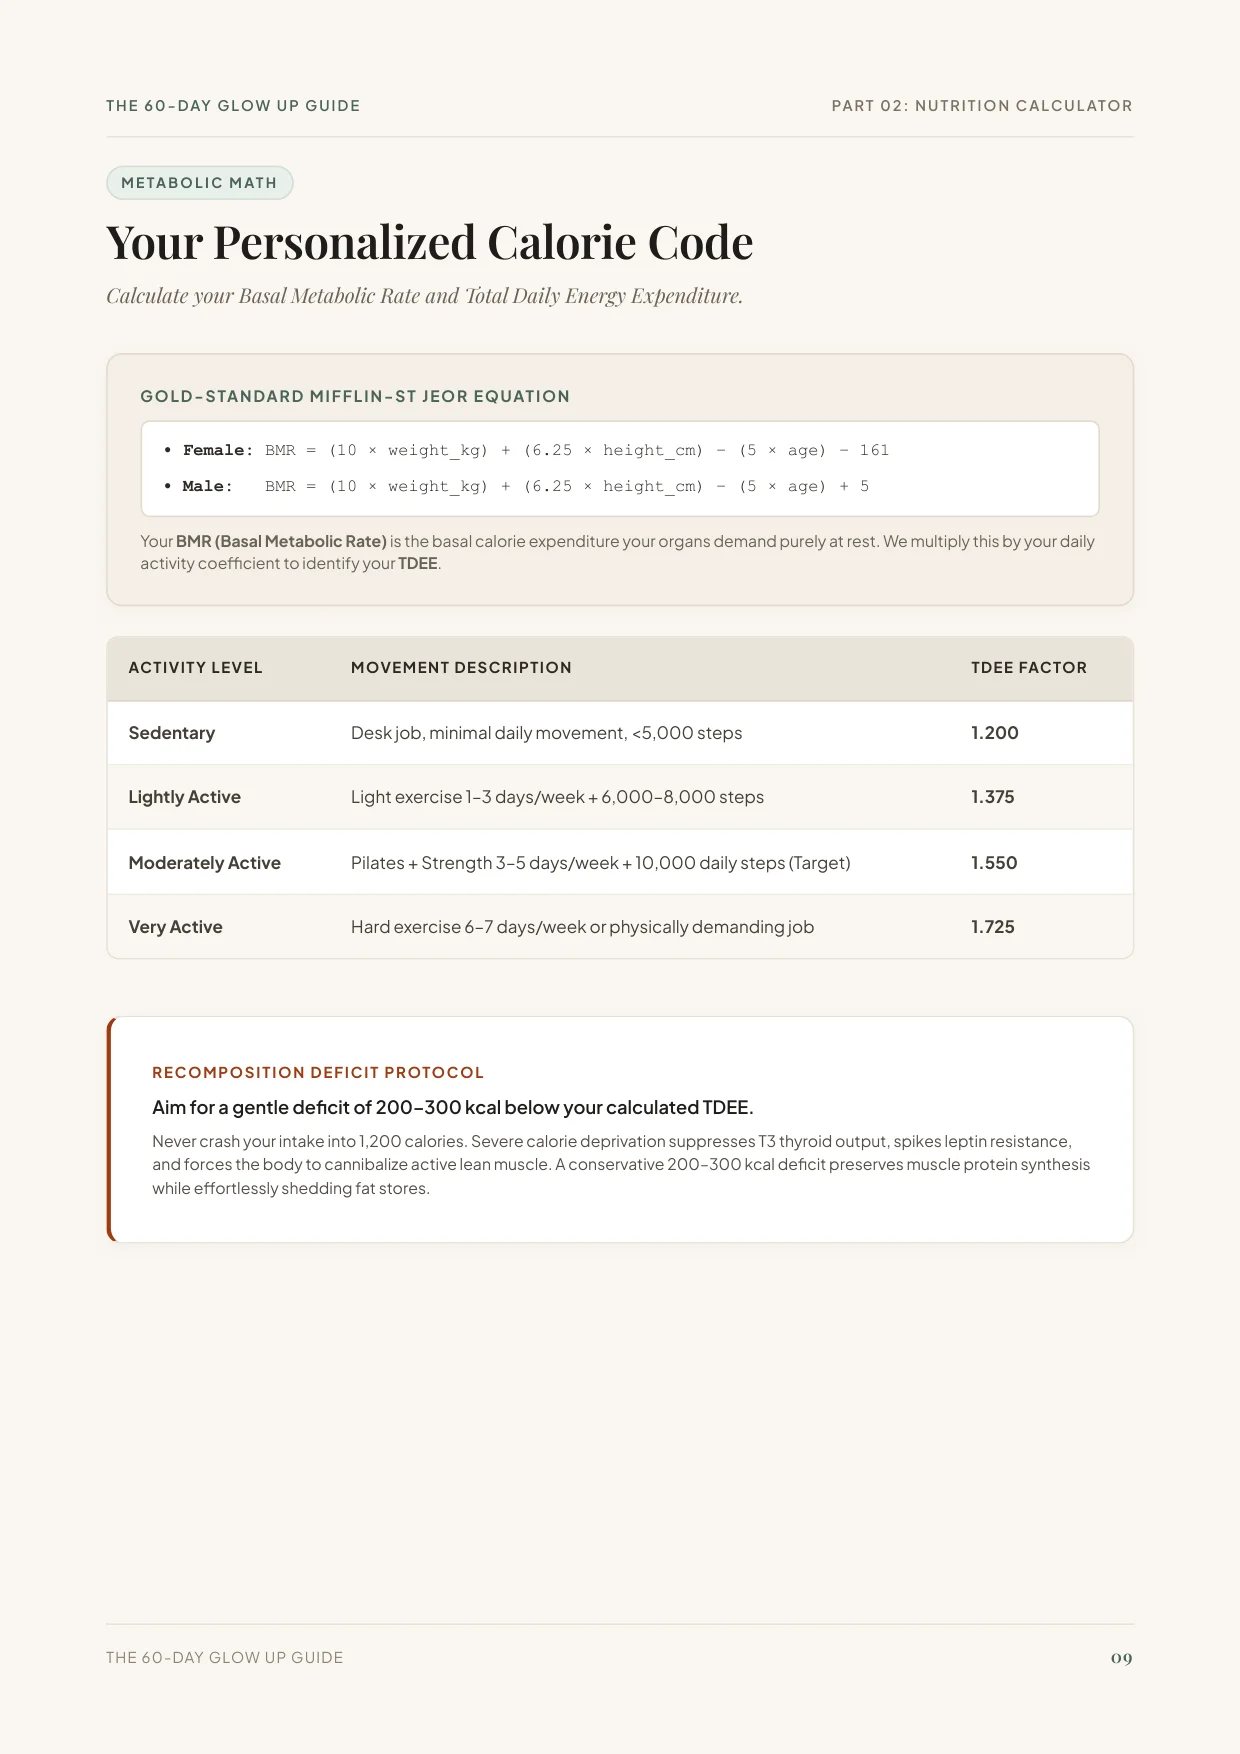Click 'PART 02: NUTRITION CALCULATOR' header label
This screenshot has height=1754, width=1240.
click(982, 106)
